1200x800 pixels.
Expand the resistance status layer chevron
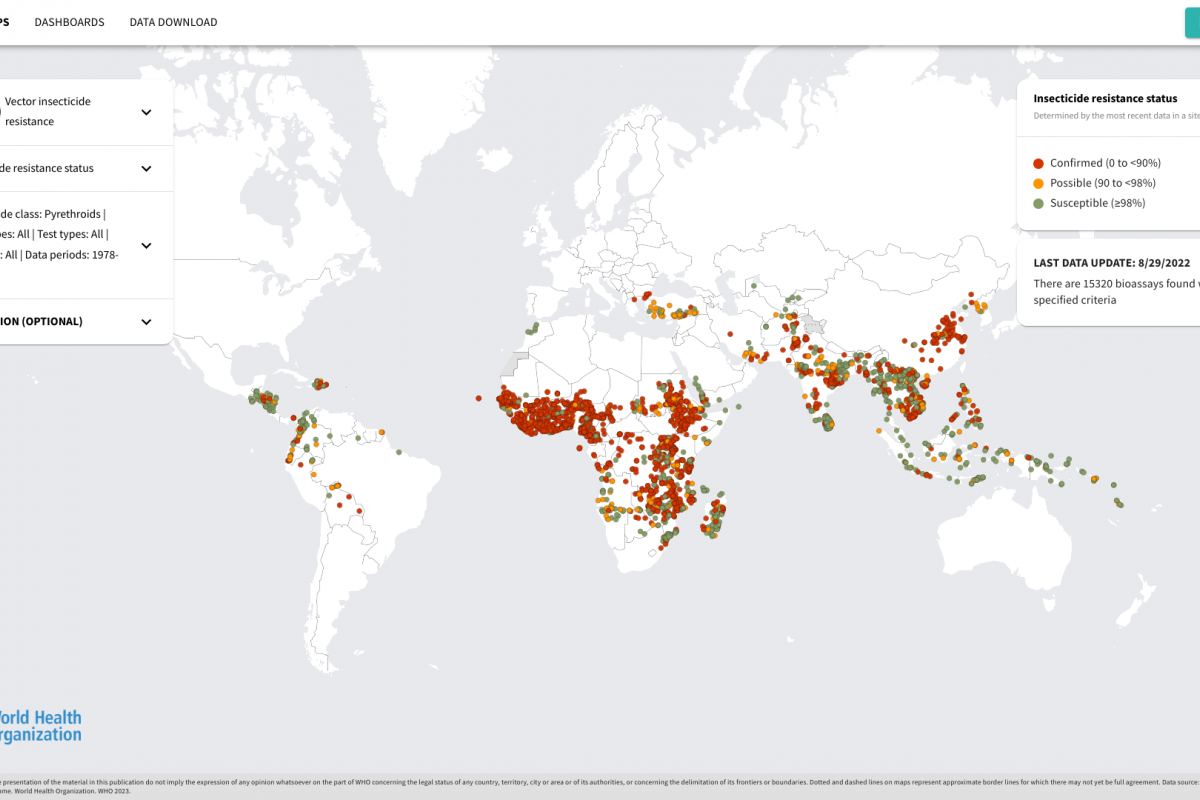pyautogui.click(x=146, y=168)
